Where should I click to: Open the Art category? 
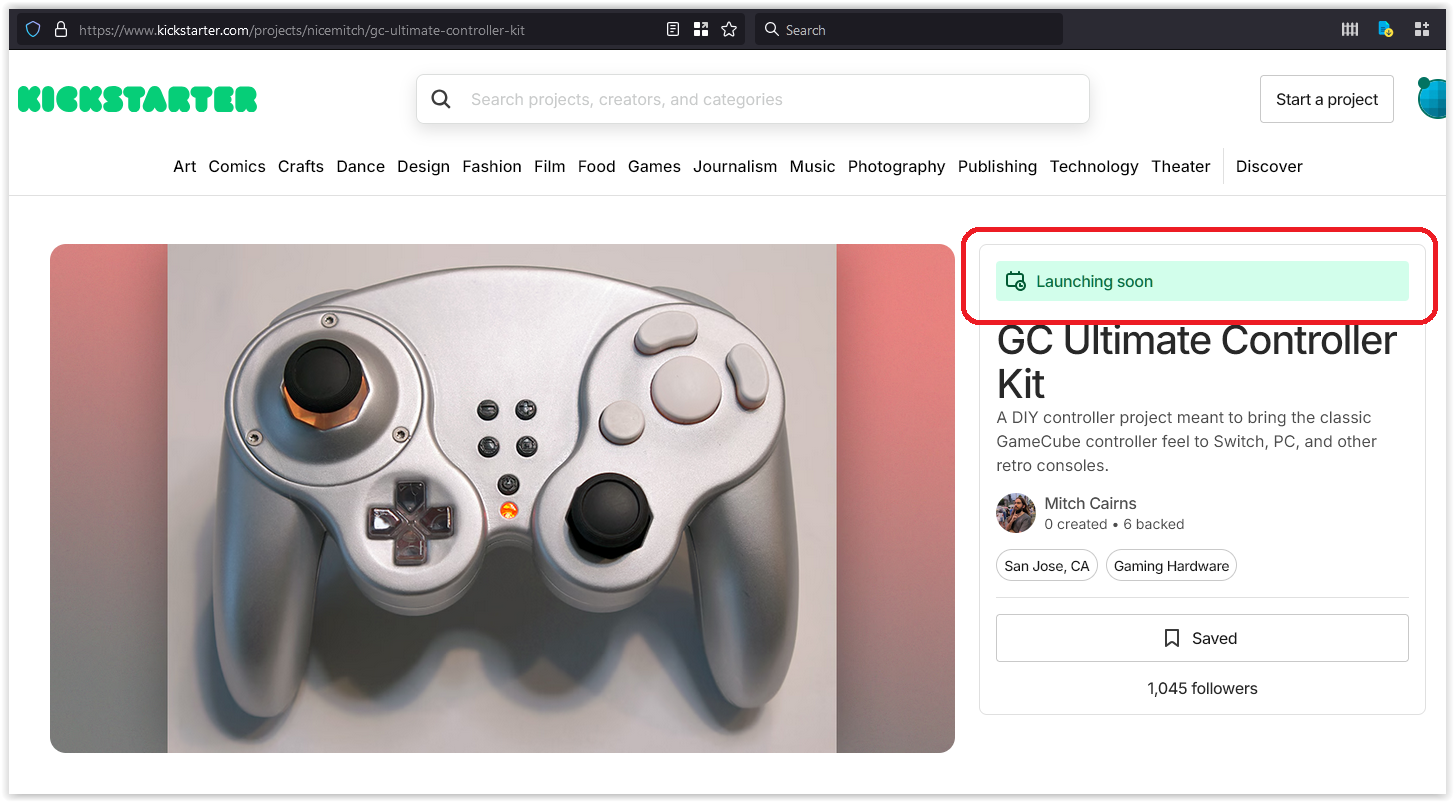(x=185, y=166)
